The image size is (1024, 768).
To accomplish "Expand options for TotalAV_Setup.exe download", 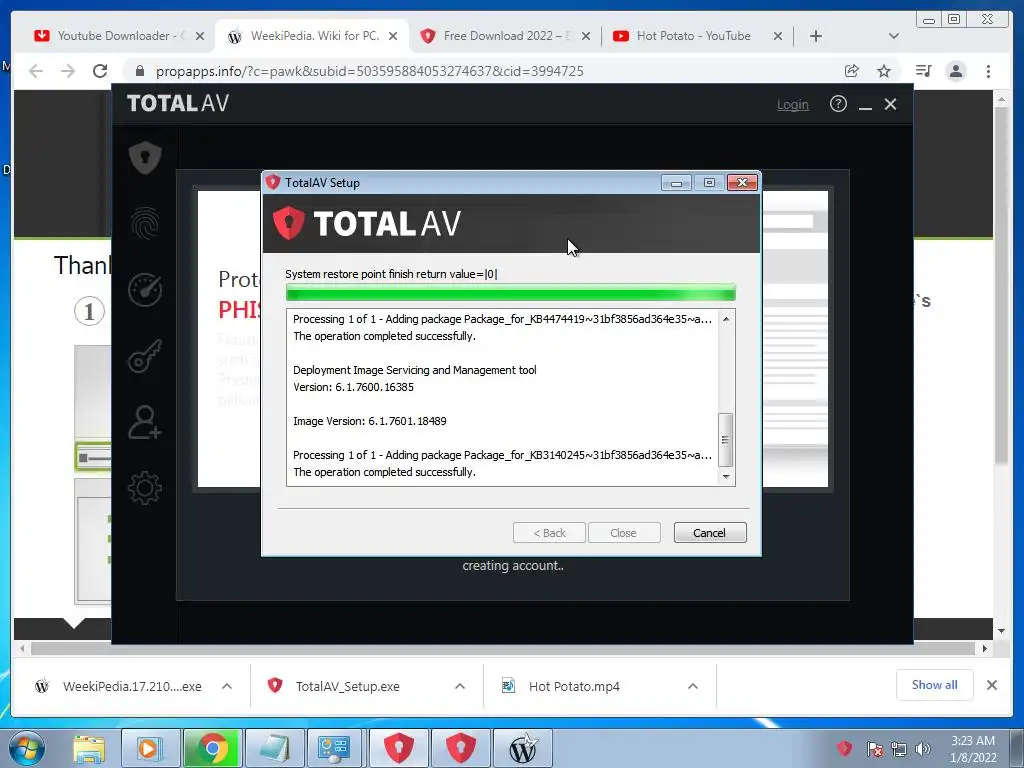I will [460, 686].
